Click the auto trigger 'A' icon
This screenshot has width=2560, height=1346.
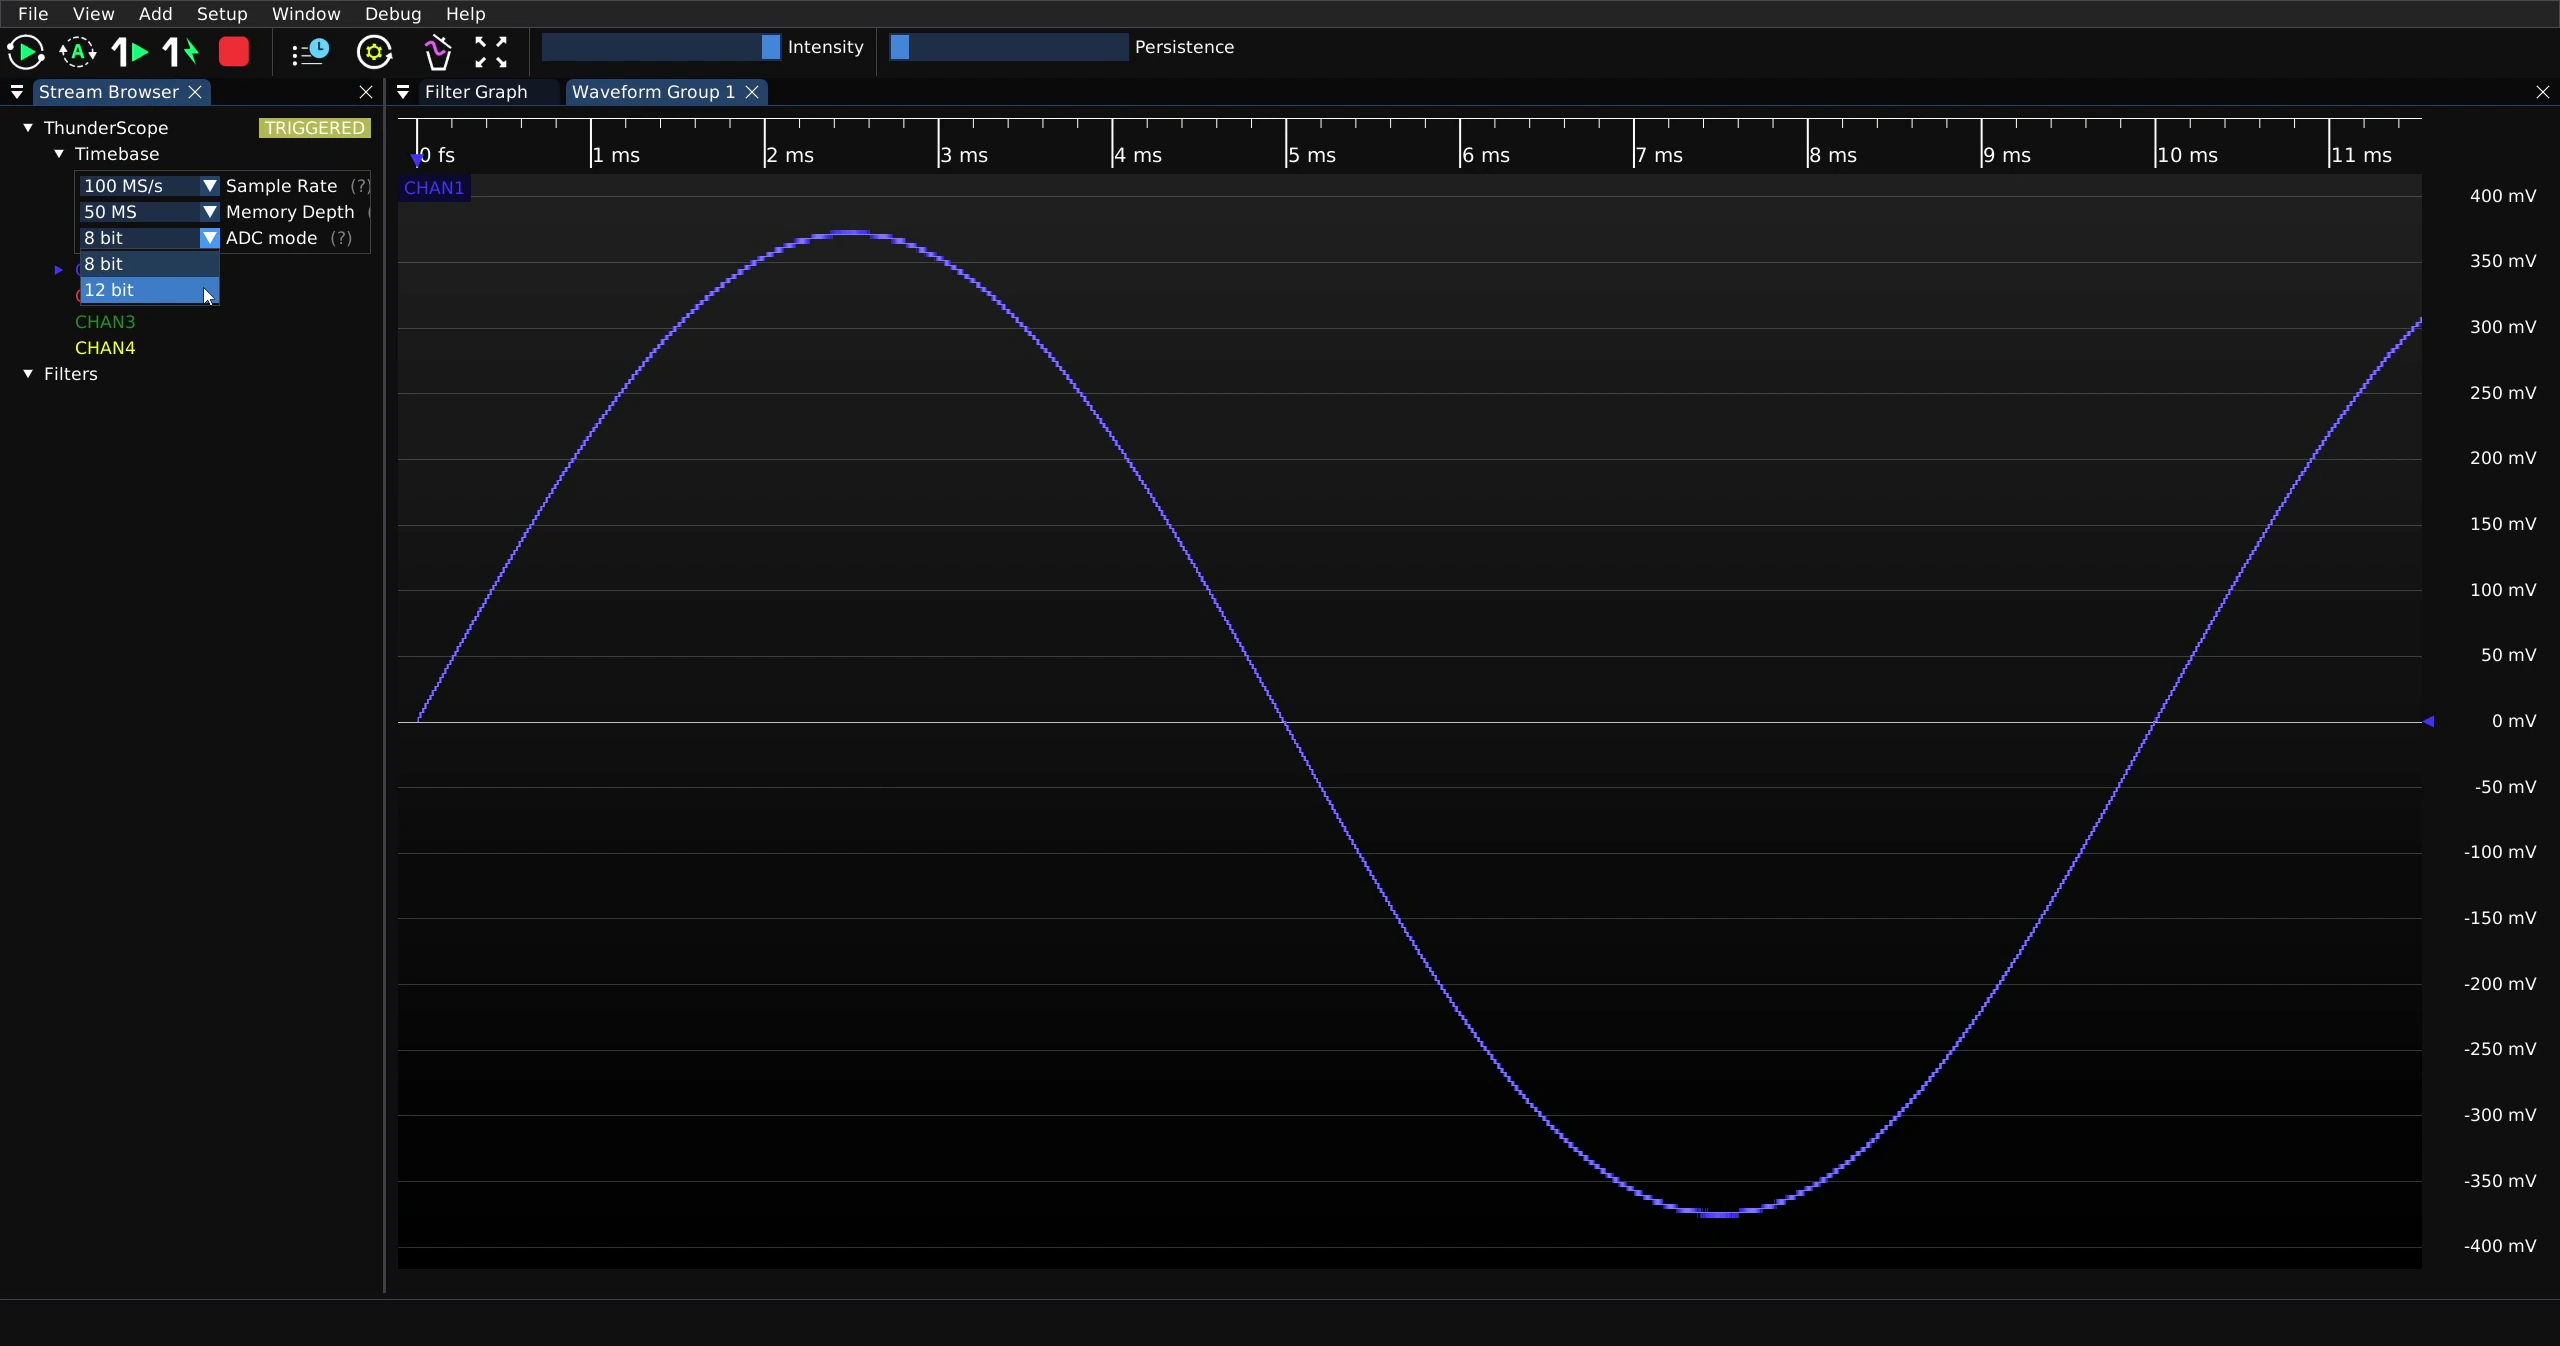[78, 52]
